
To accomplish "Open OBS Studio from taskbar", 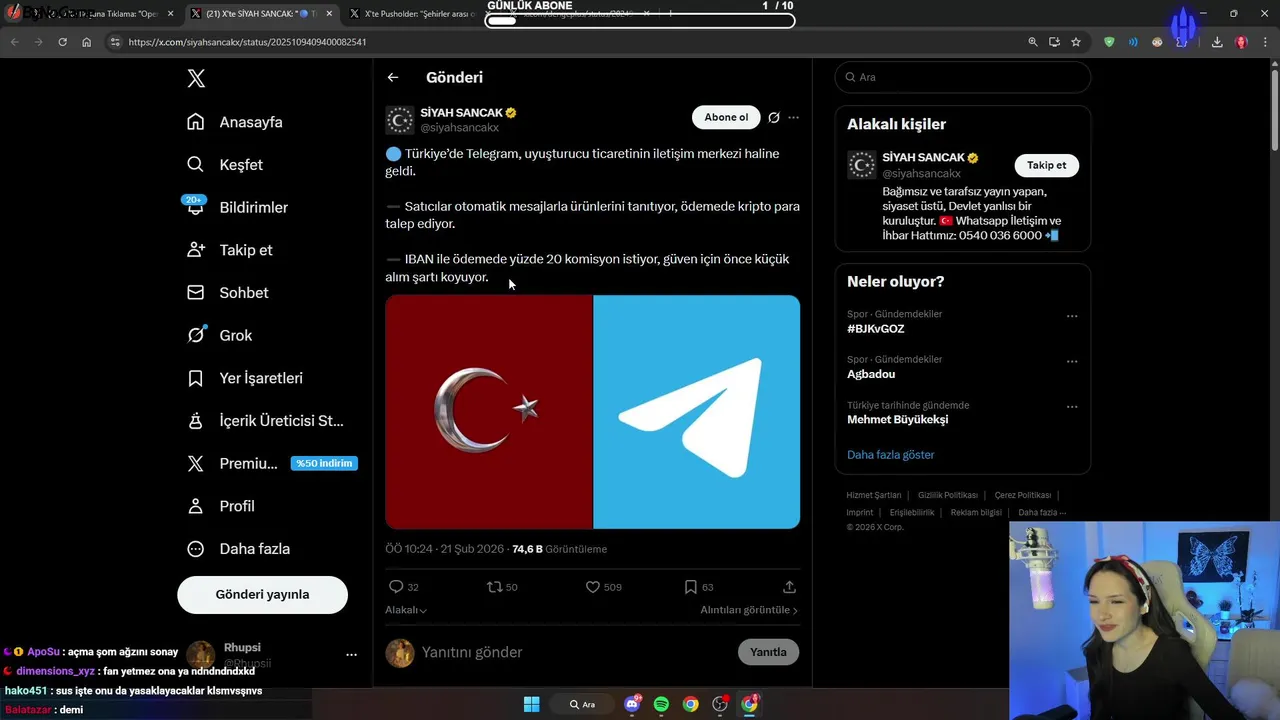I will pos(720,704).
